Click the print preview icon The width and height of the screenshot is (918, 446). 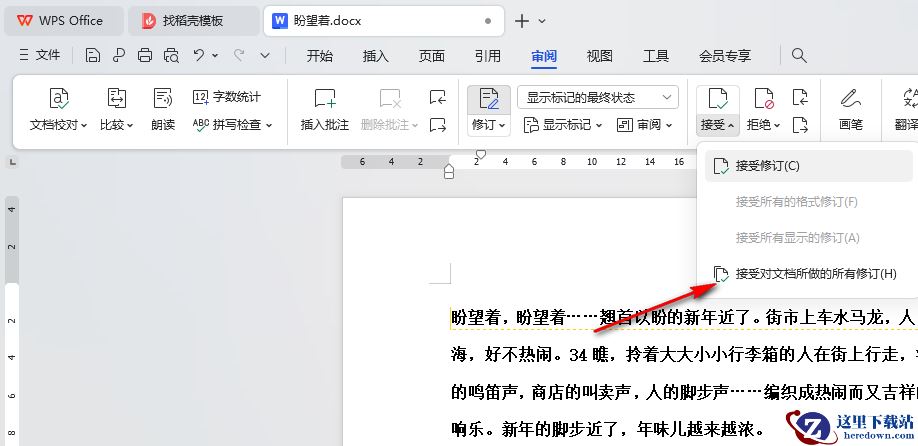[x=171, y=56]
